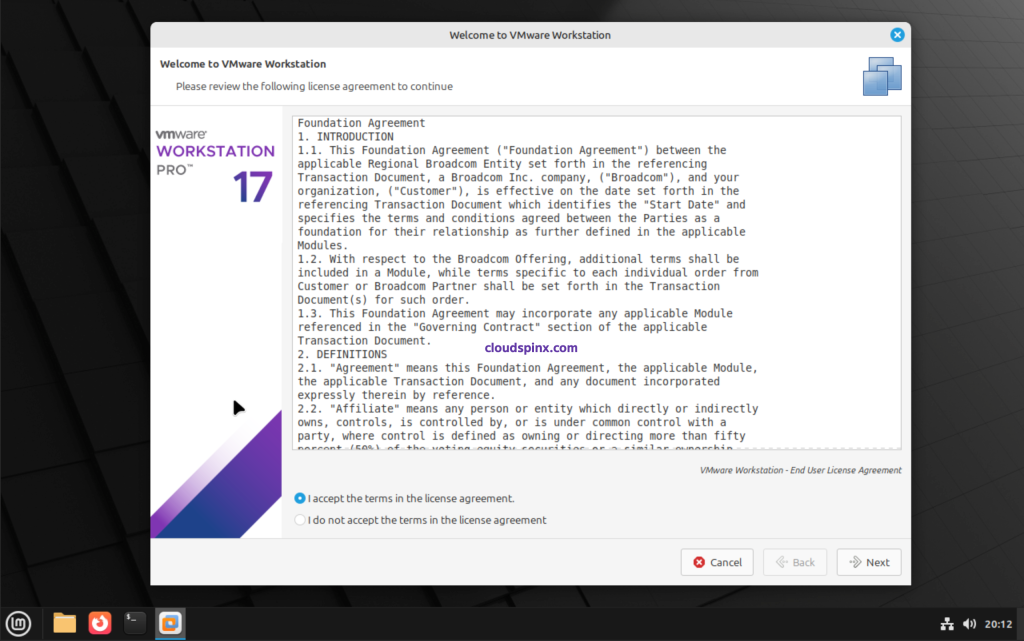This screenshot has height=641, width=1024.
Task: Click the volume icon in the system tray
Action: pyautogui.click(x=970, y=622)
